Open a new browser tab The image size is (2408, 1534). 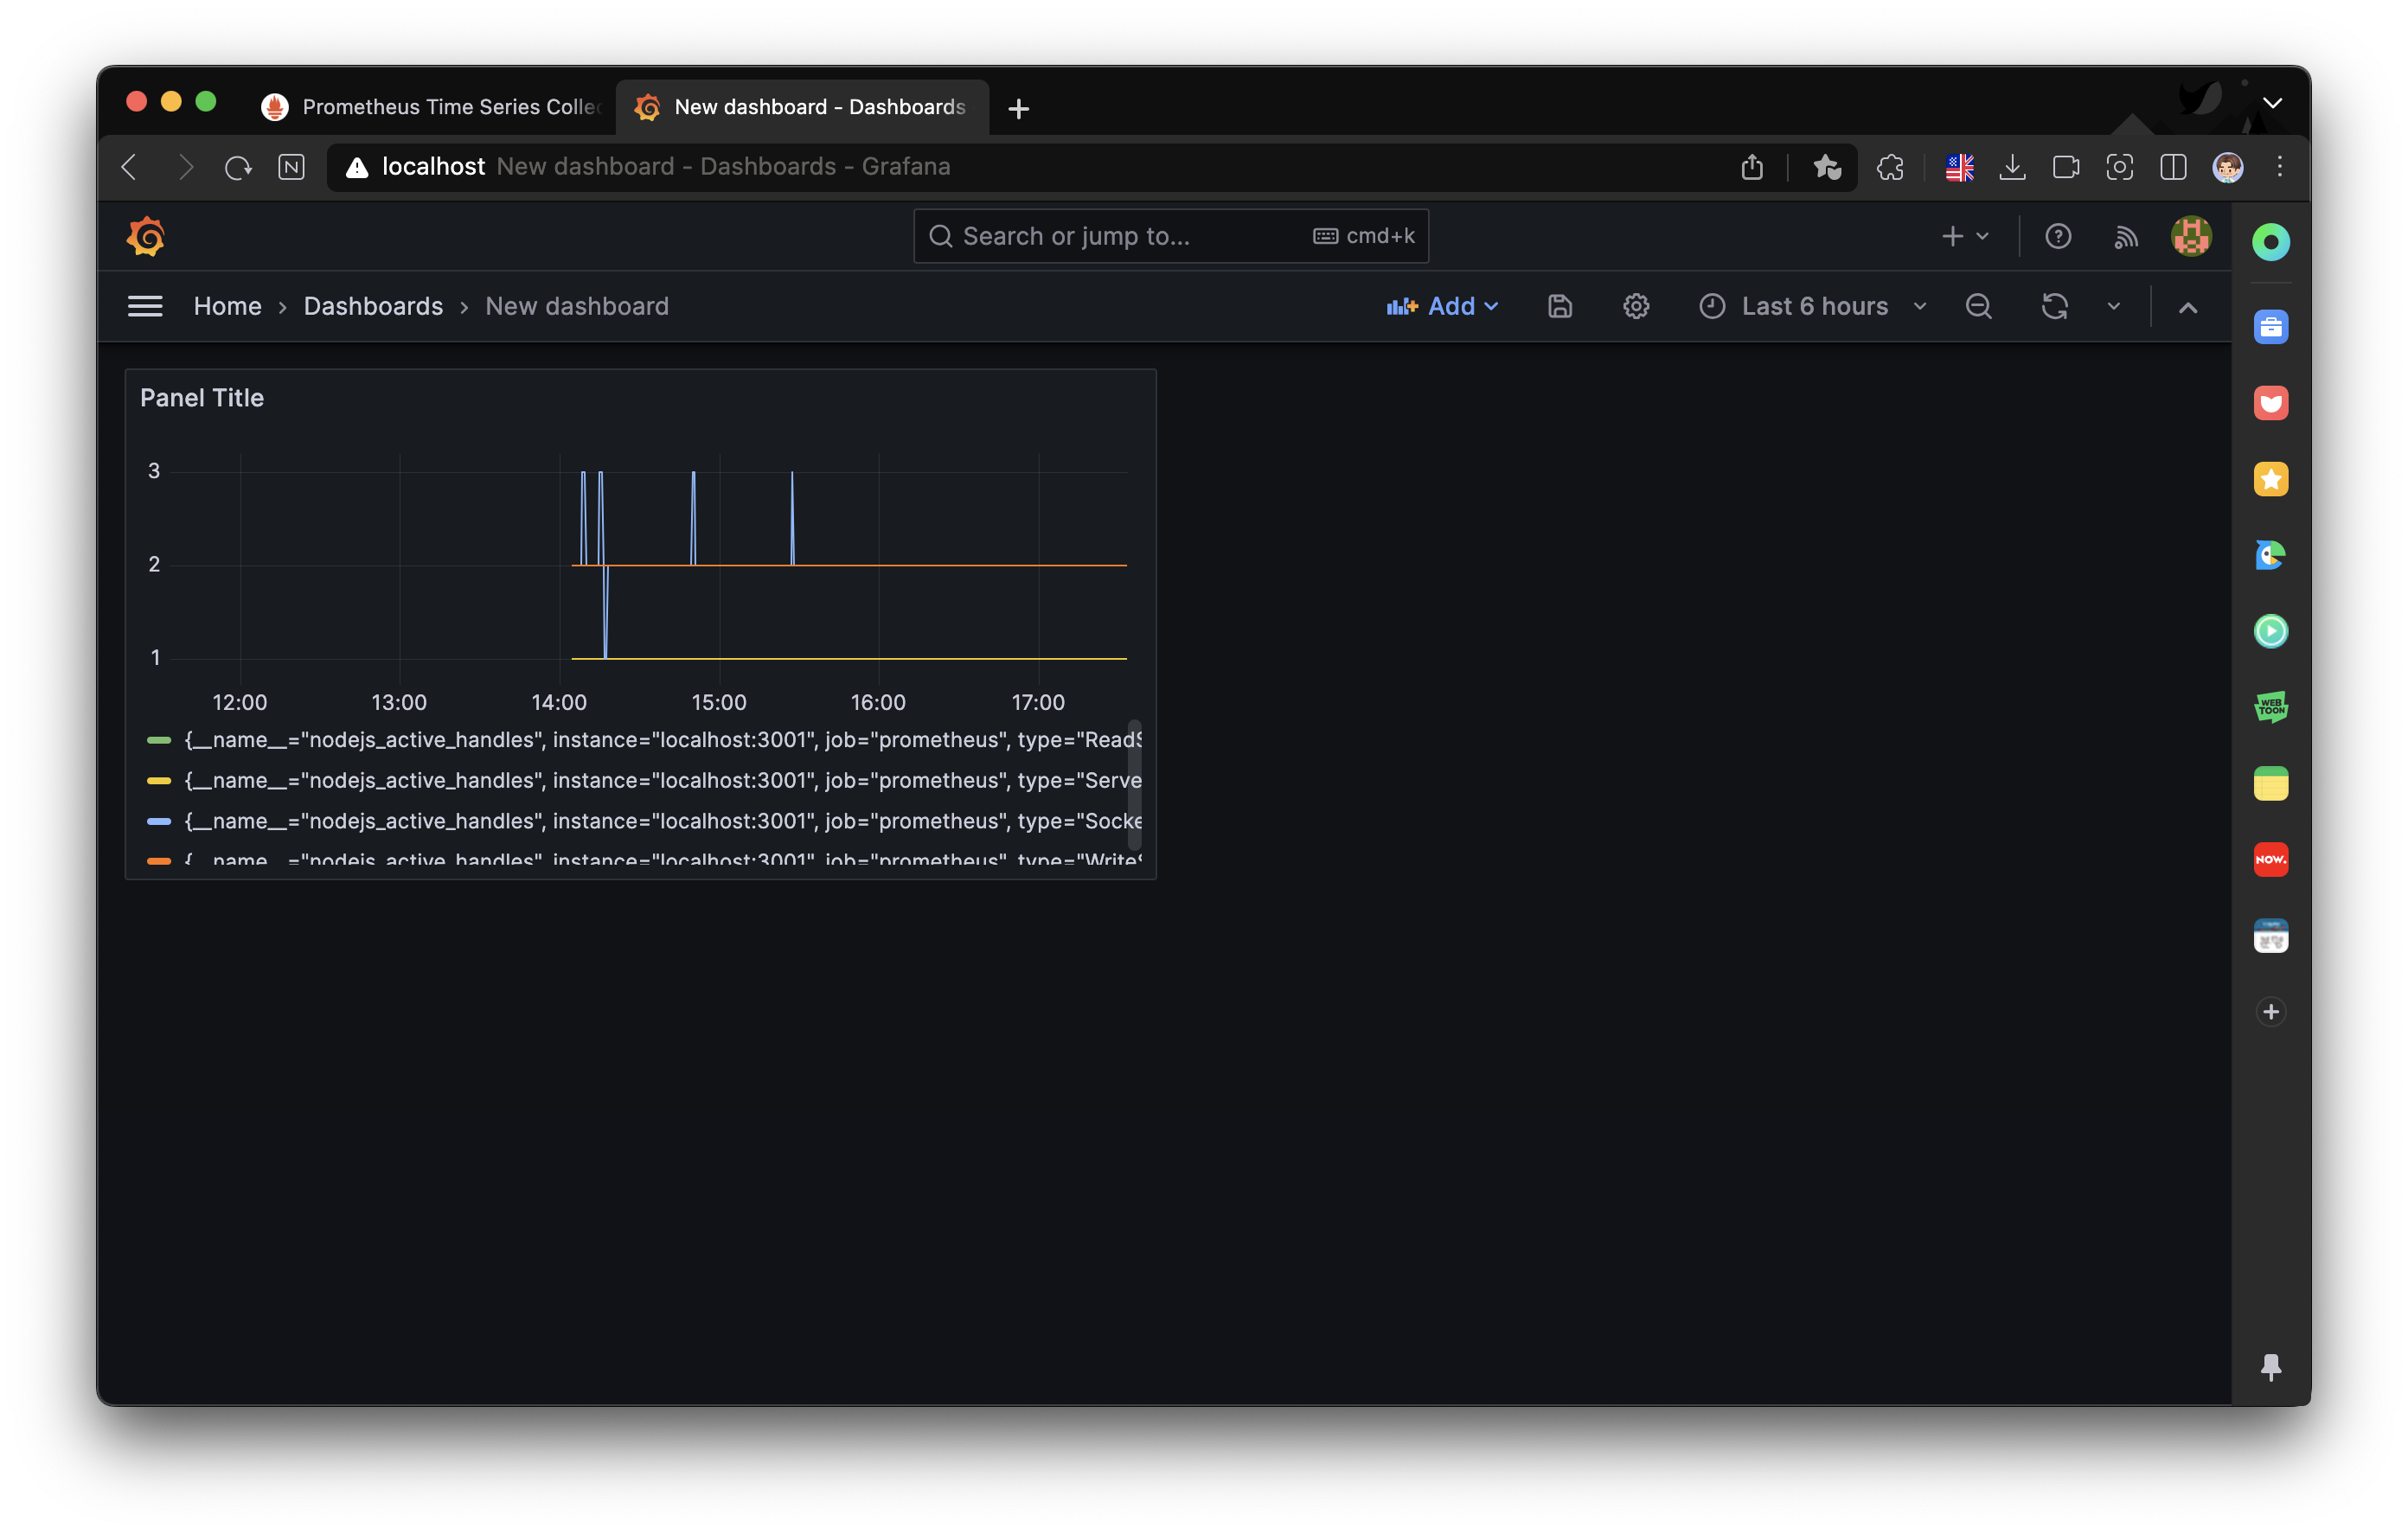tap(1018, 108)
